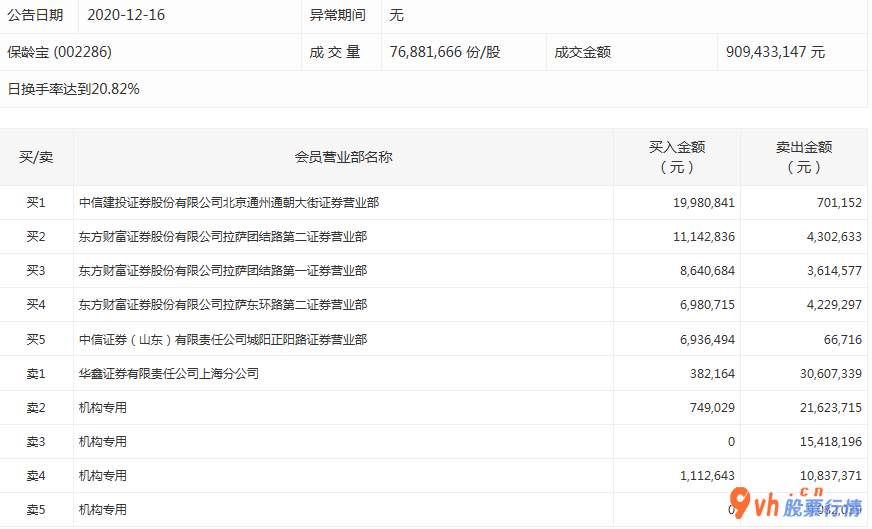Select the 买1 row label

pos(36,203)
